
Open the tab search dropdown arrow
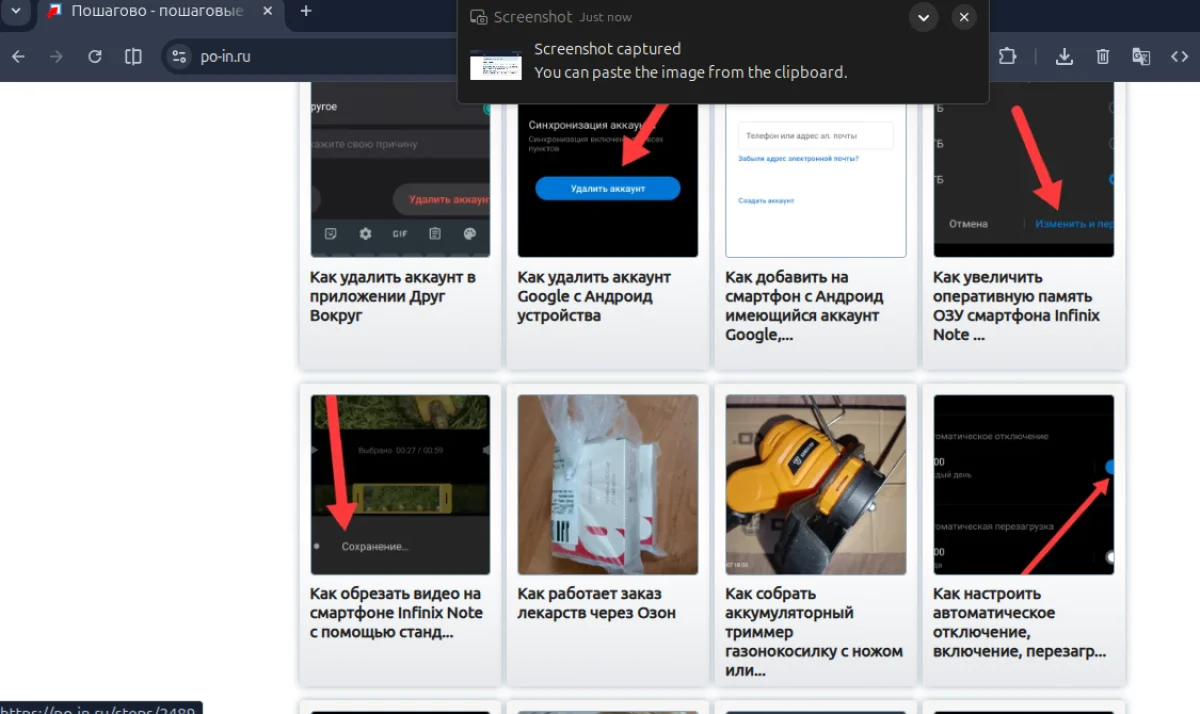[15, 11]
